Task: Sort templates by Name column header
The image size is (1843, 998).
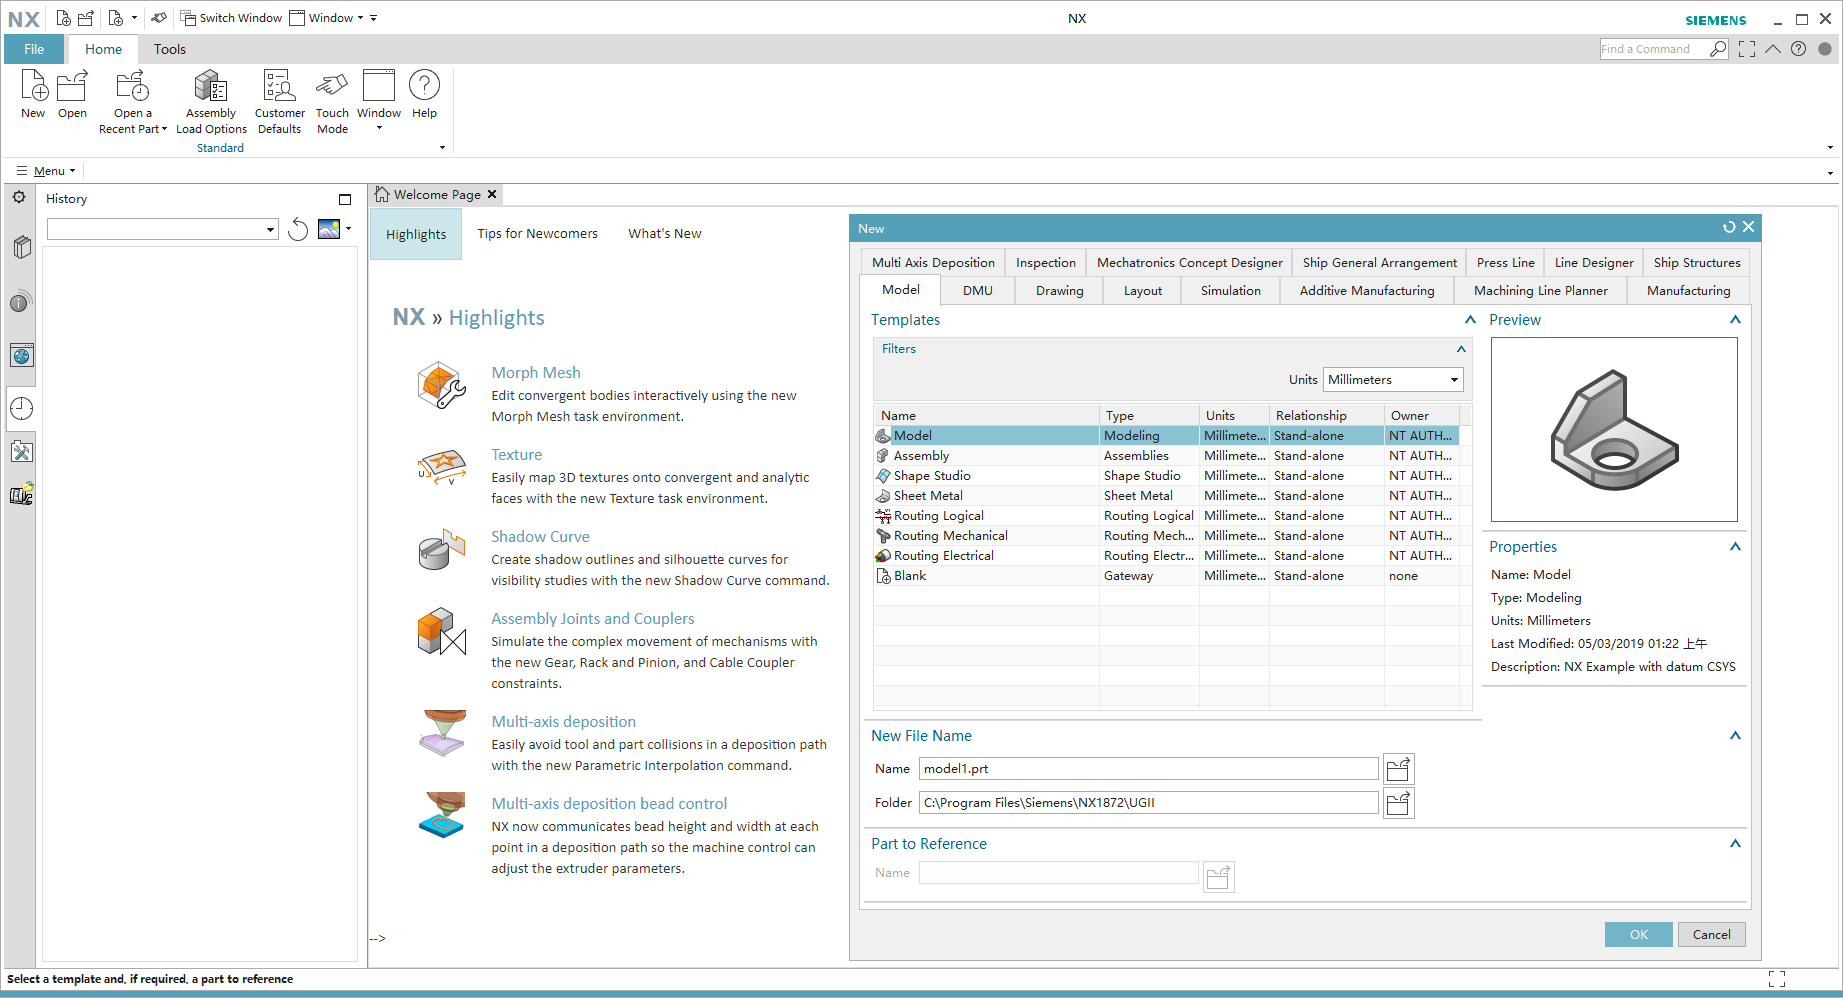Action: (987, 415)
